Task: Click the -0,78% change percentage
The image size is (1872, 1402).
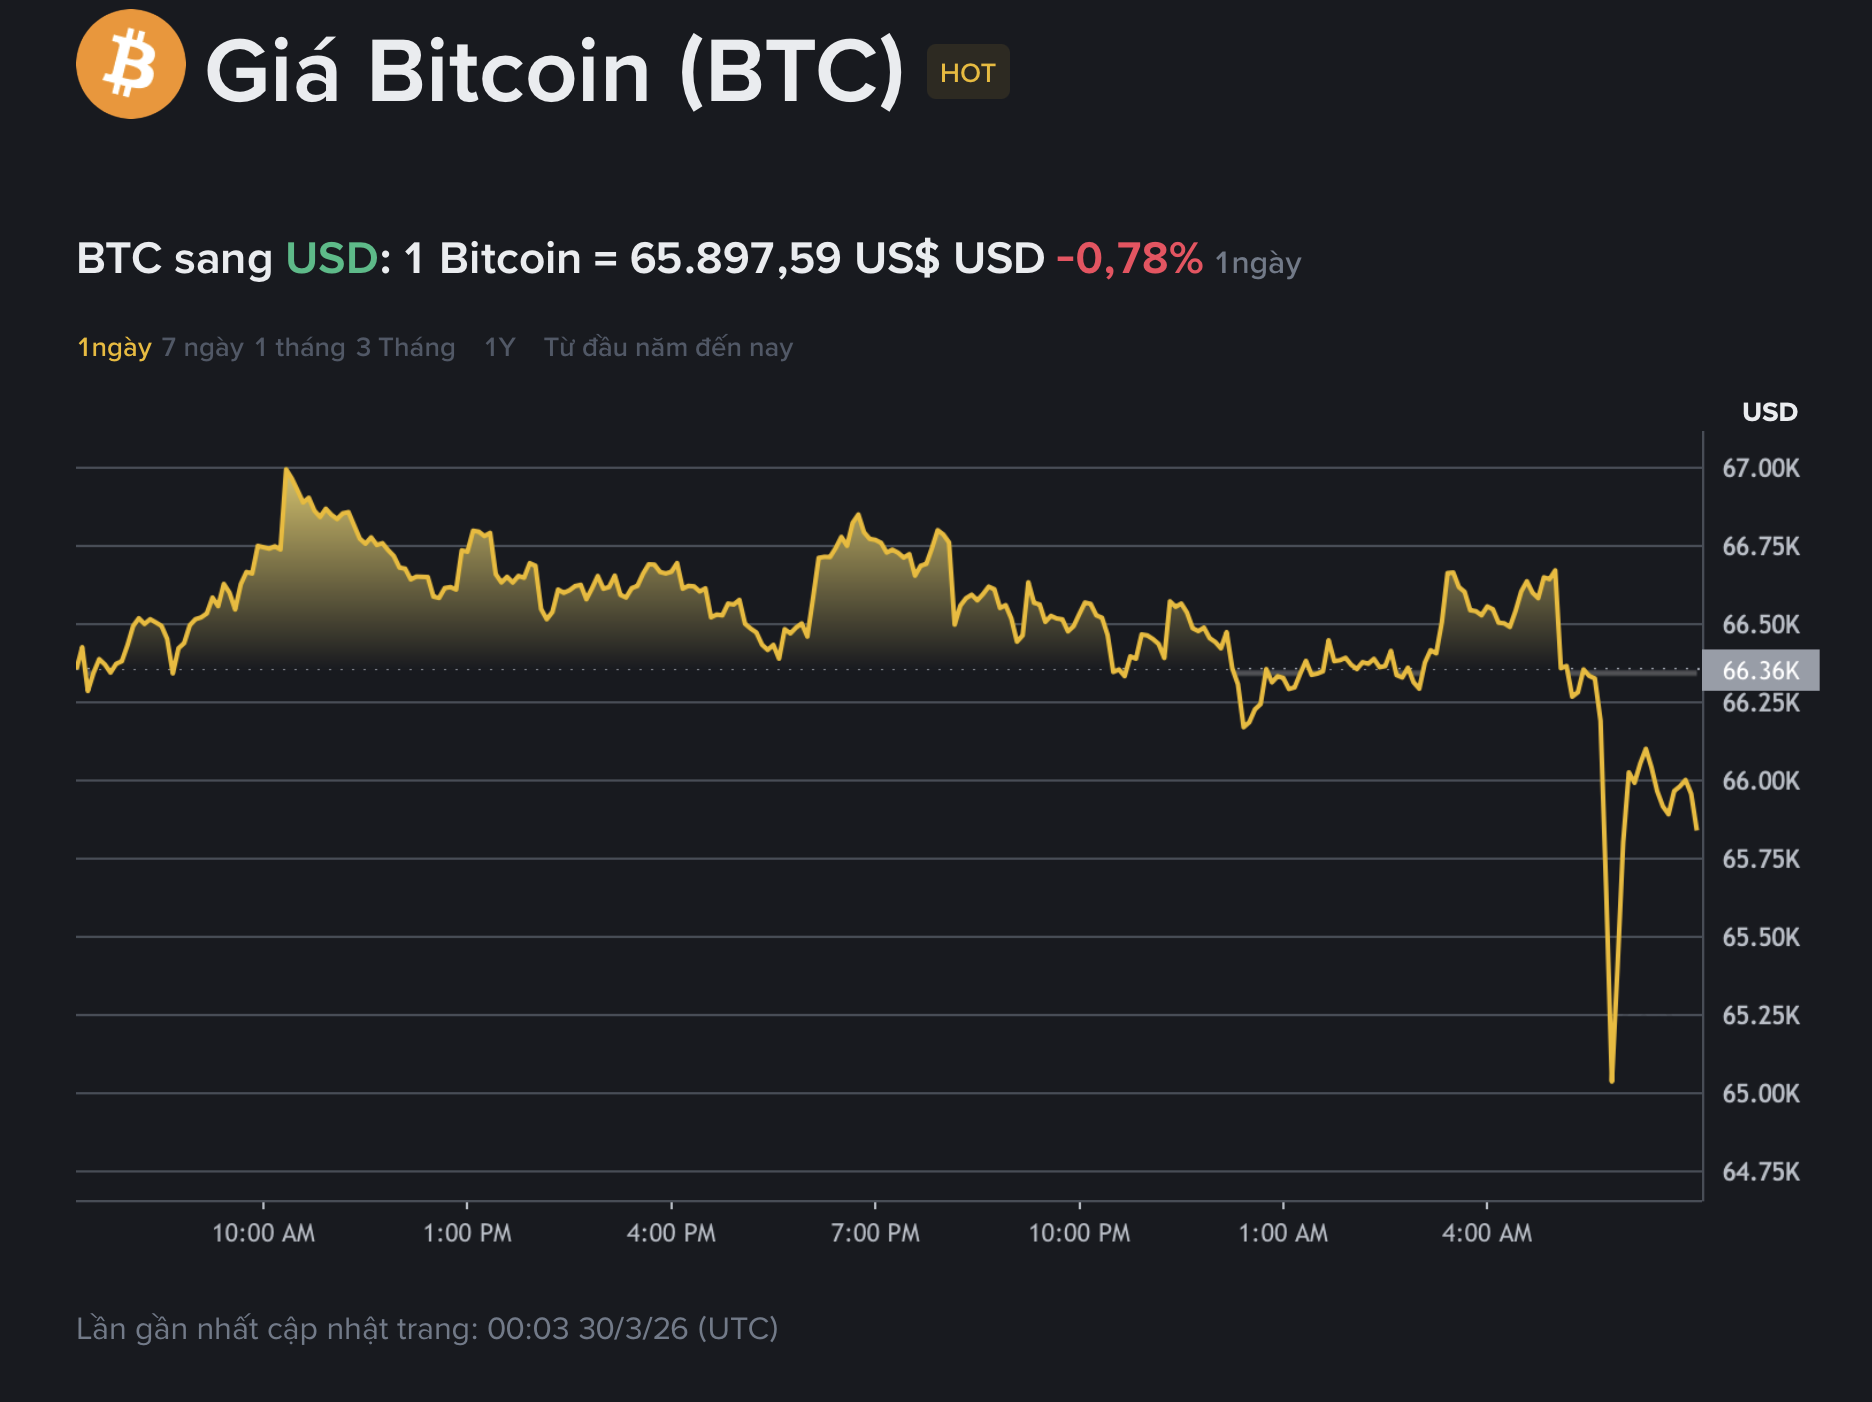Action: coord(1125,258)
